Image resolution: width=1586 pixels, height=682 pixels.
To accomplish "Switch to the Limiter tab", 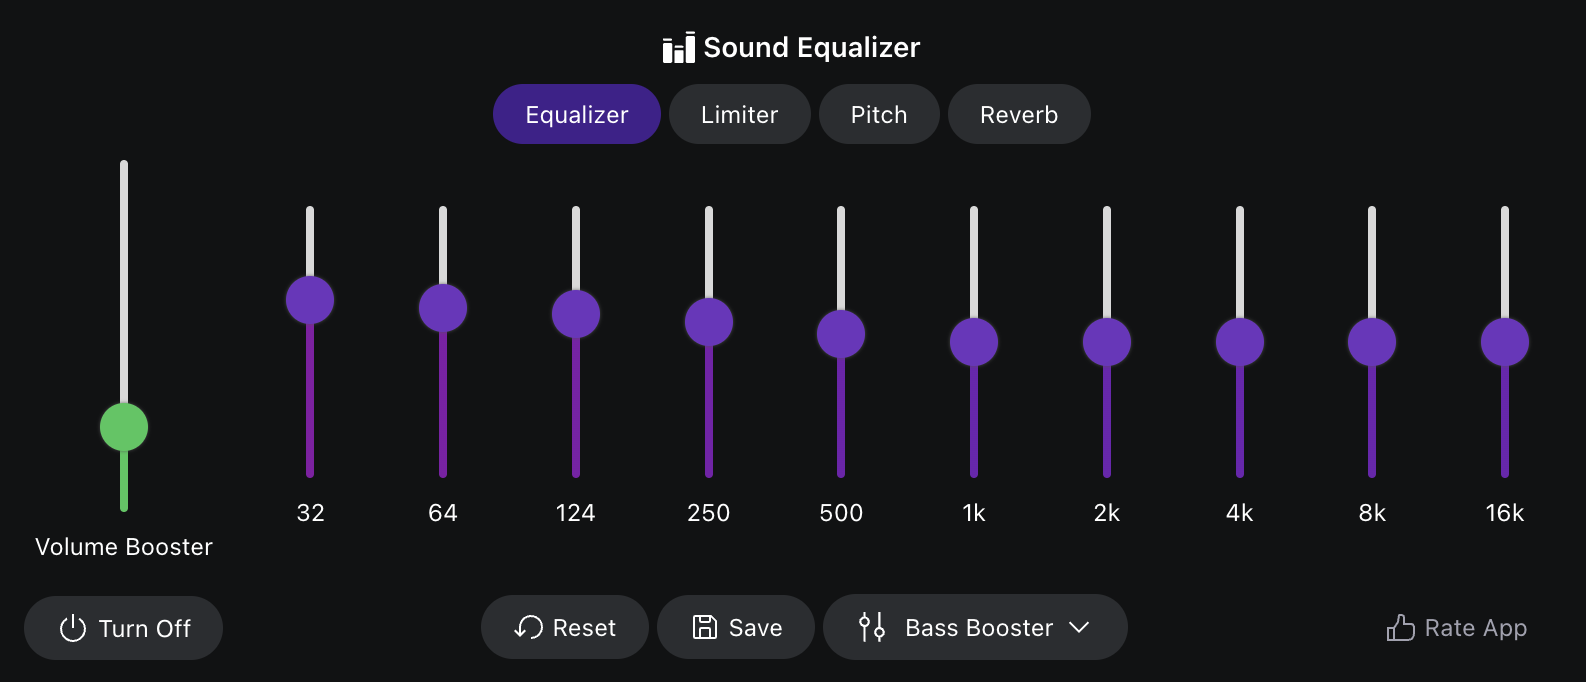I will pos(739,114).
